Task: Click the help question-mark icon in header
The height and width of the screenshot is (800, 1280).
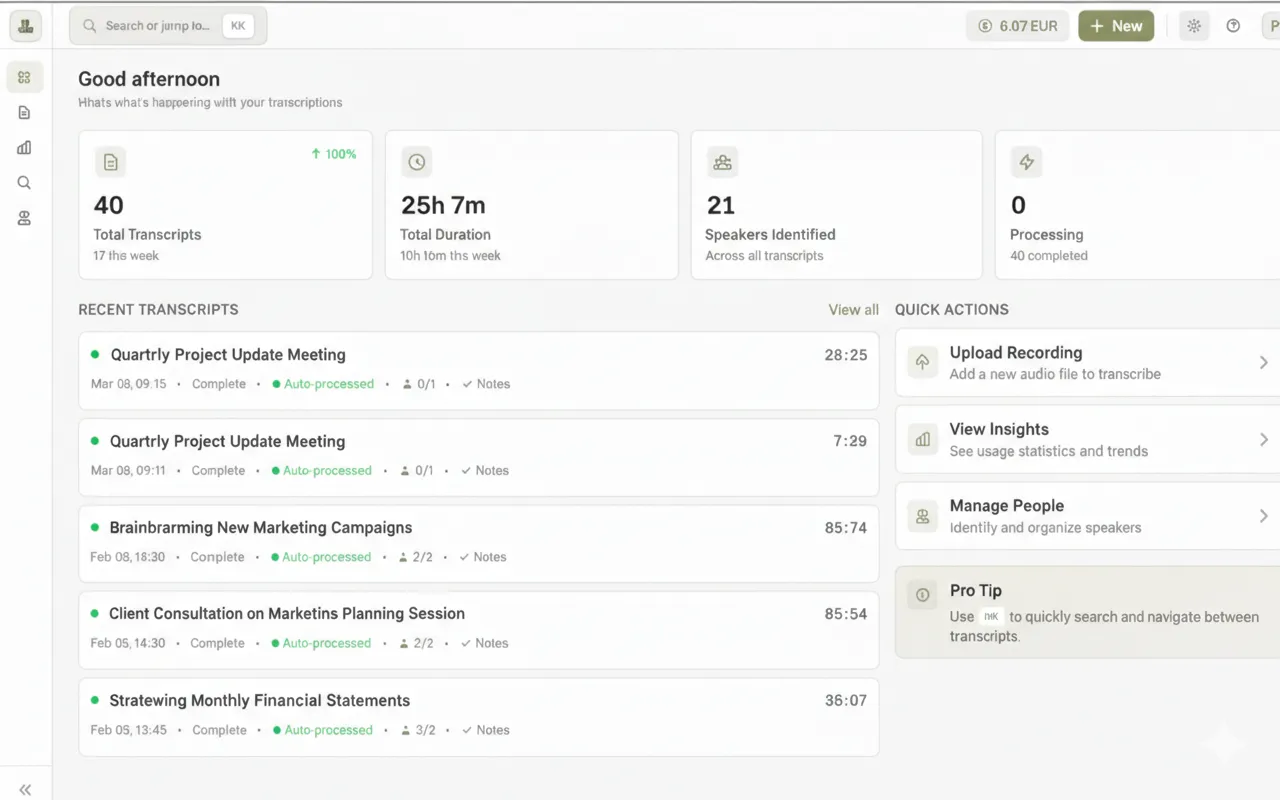Action: click(1233, 25)
